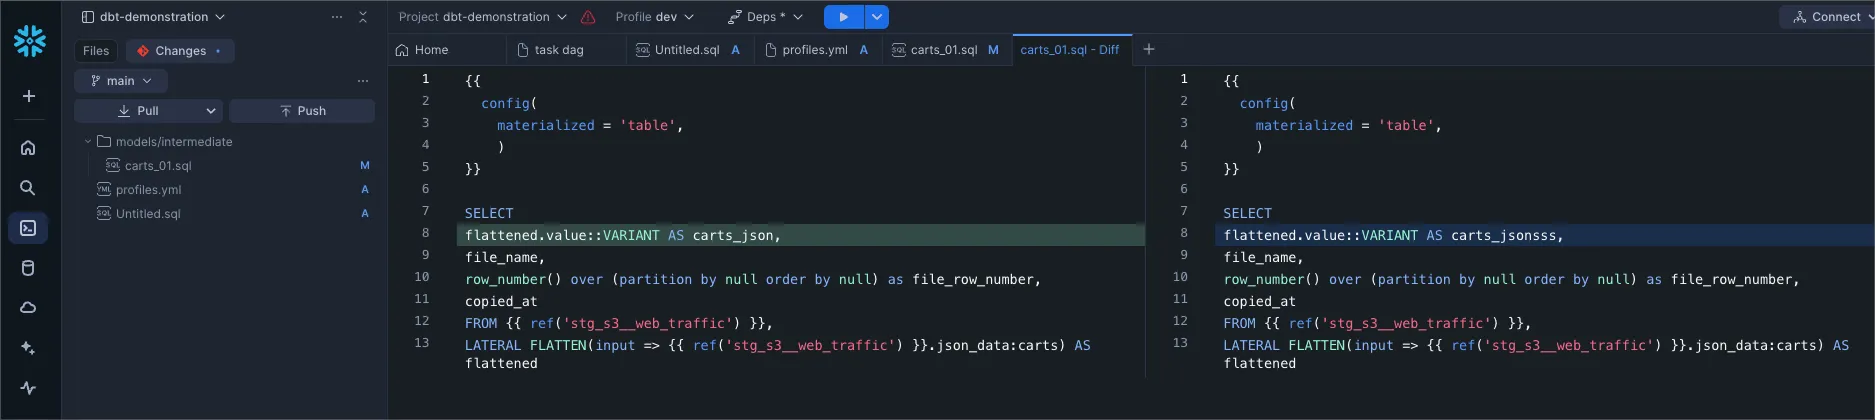Open the AI sparkle icon in sidebar
Viewport: 1875px width, 420px height.
click(x=28, y=348)
